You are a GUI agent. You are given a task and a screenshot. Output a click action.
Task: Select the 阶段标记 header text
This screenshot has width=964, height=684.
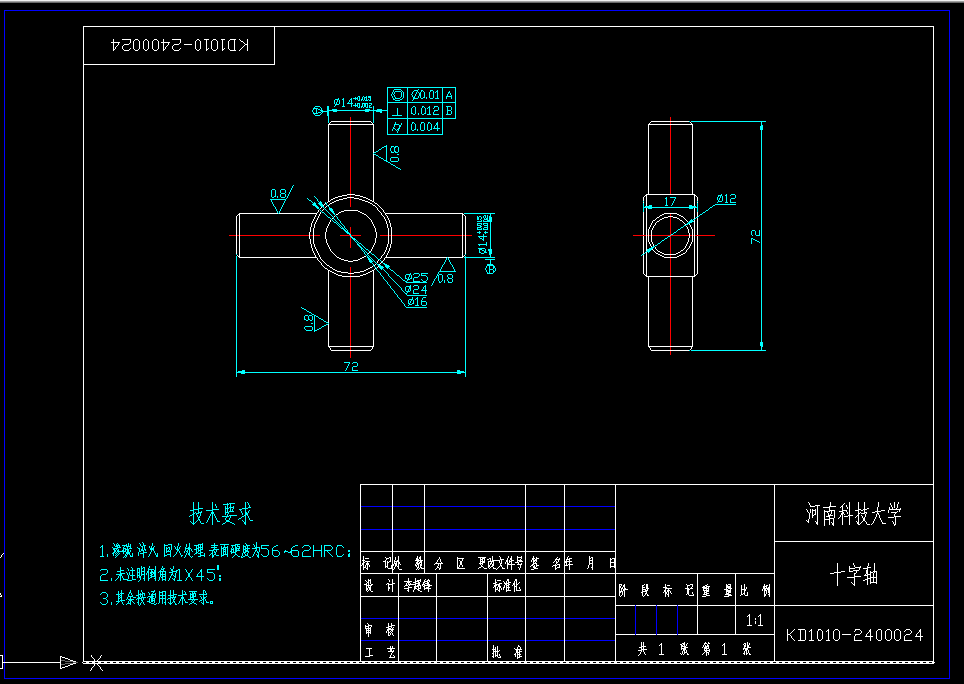657,591
